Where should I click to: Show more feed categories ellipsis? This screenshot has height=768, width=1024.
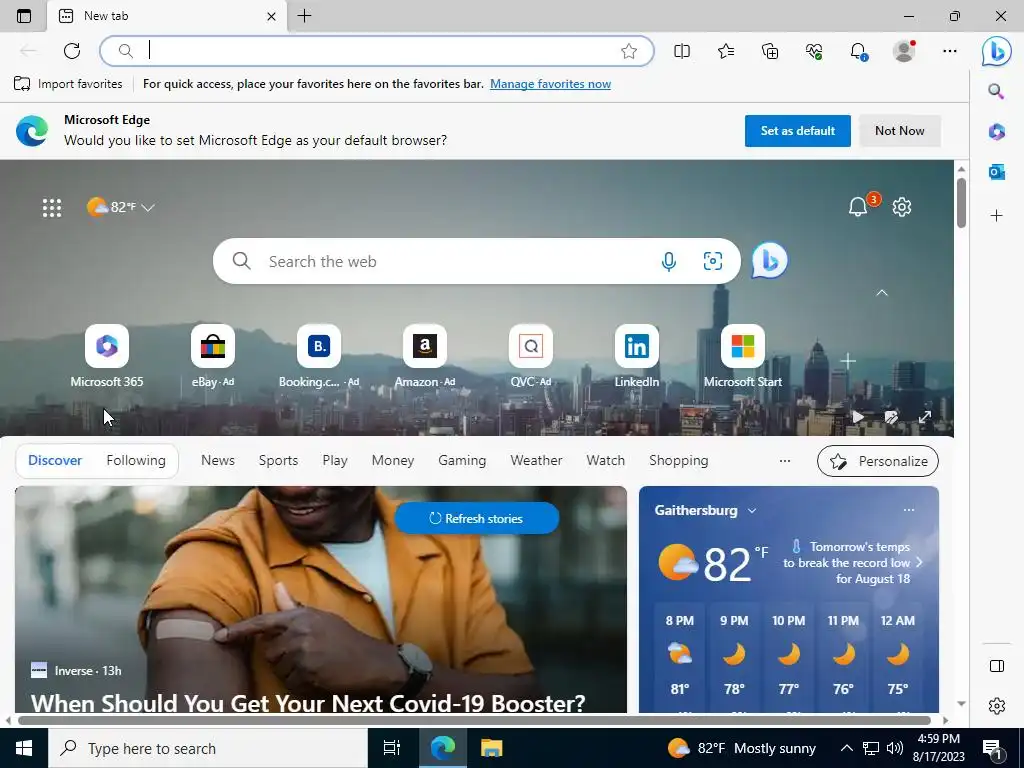785,460
